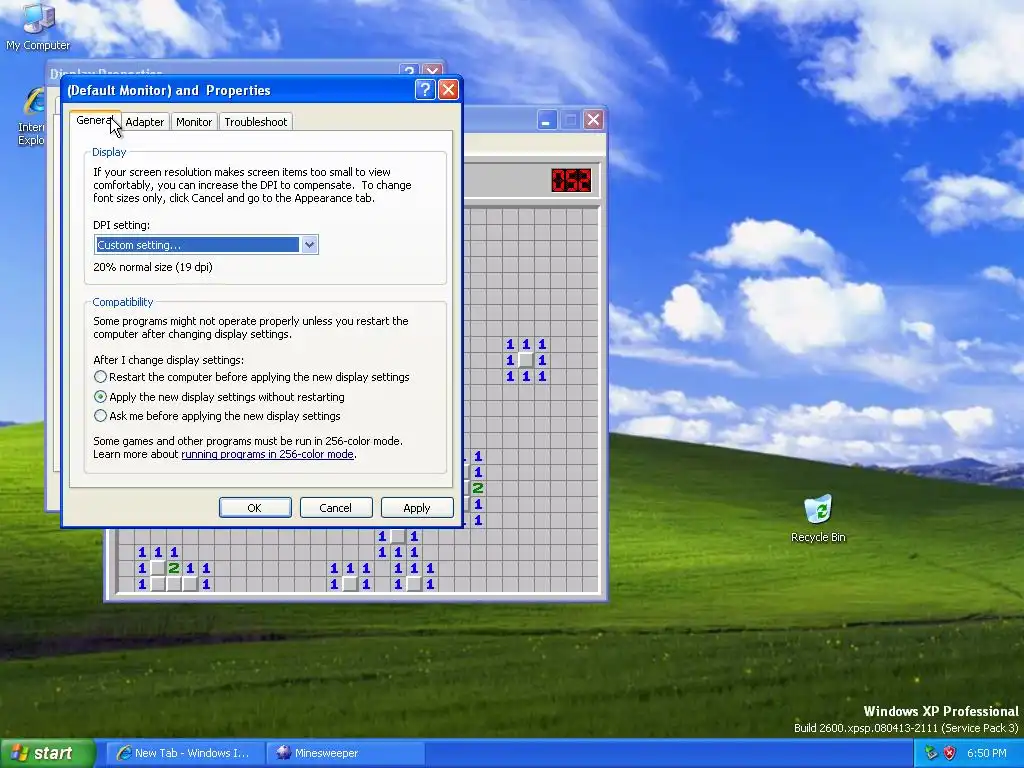1024x768 pixels.
Task: Close the Default Monitor Properties dialog
Action: point(448,89)
